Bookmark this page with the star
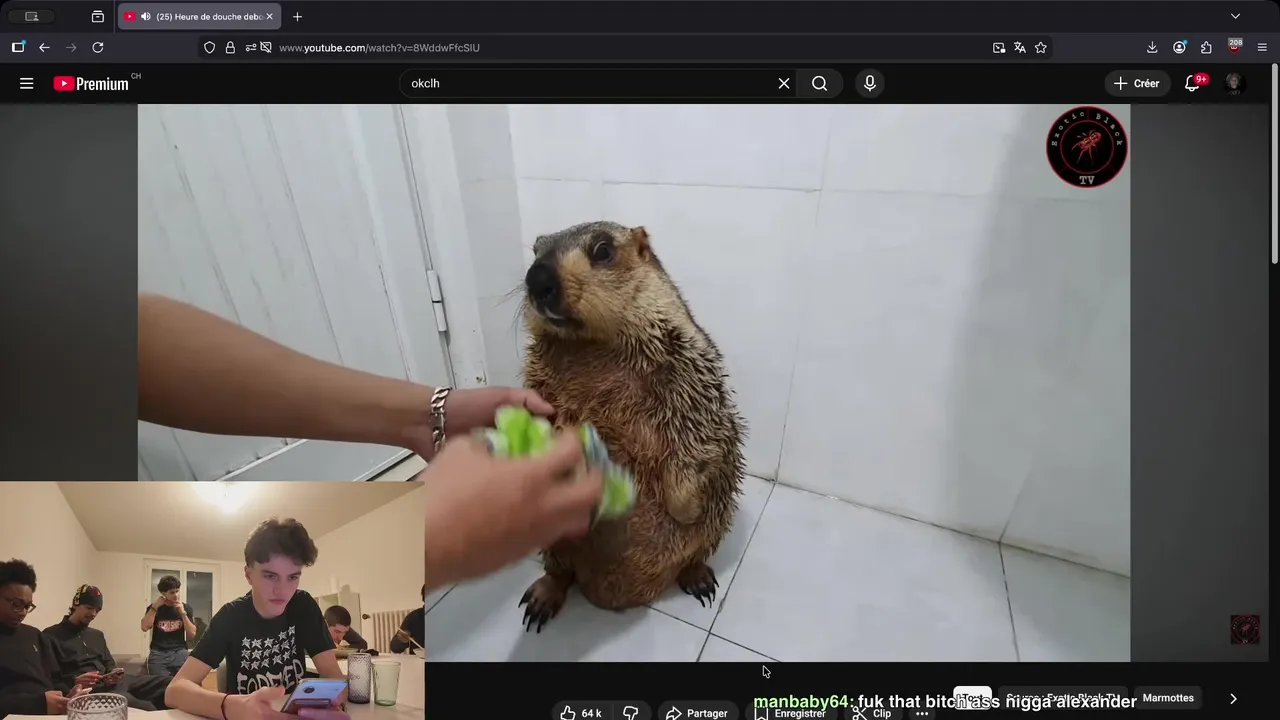 click(x=1041, y=47)
